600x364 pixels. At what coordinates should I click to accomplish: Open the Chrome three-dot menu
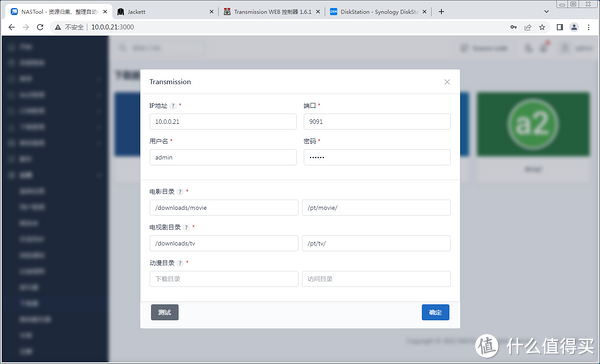(x=589, y=27)
